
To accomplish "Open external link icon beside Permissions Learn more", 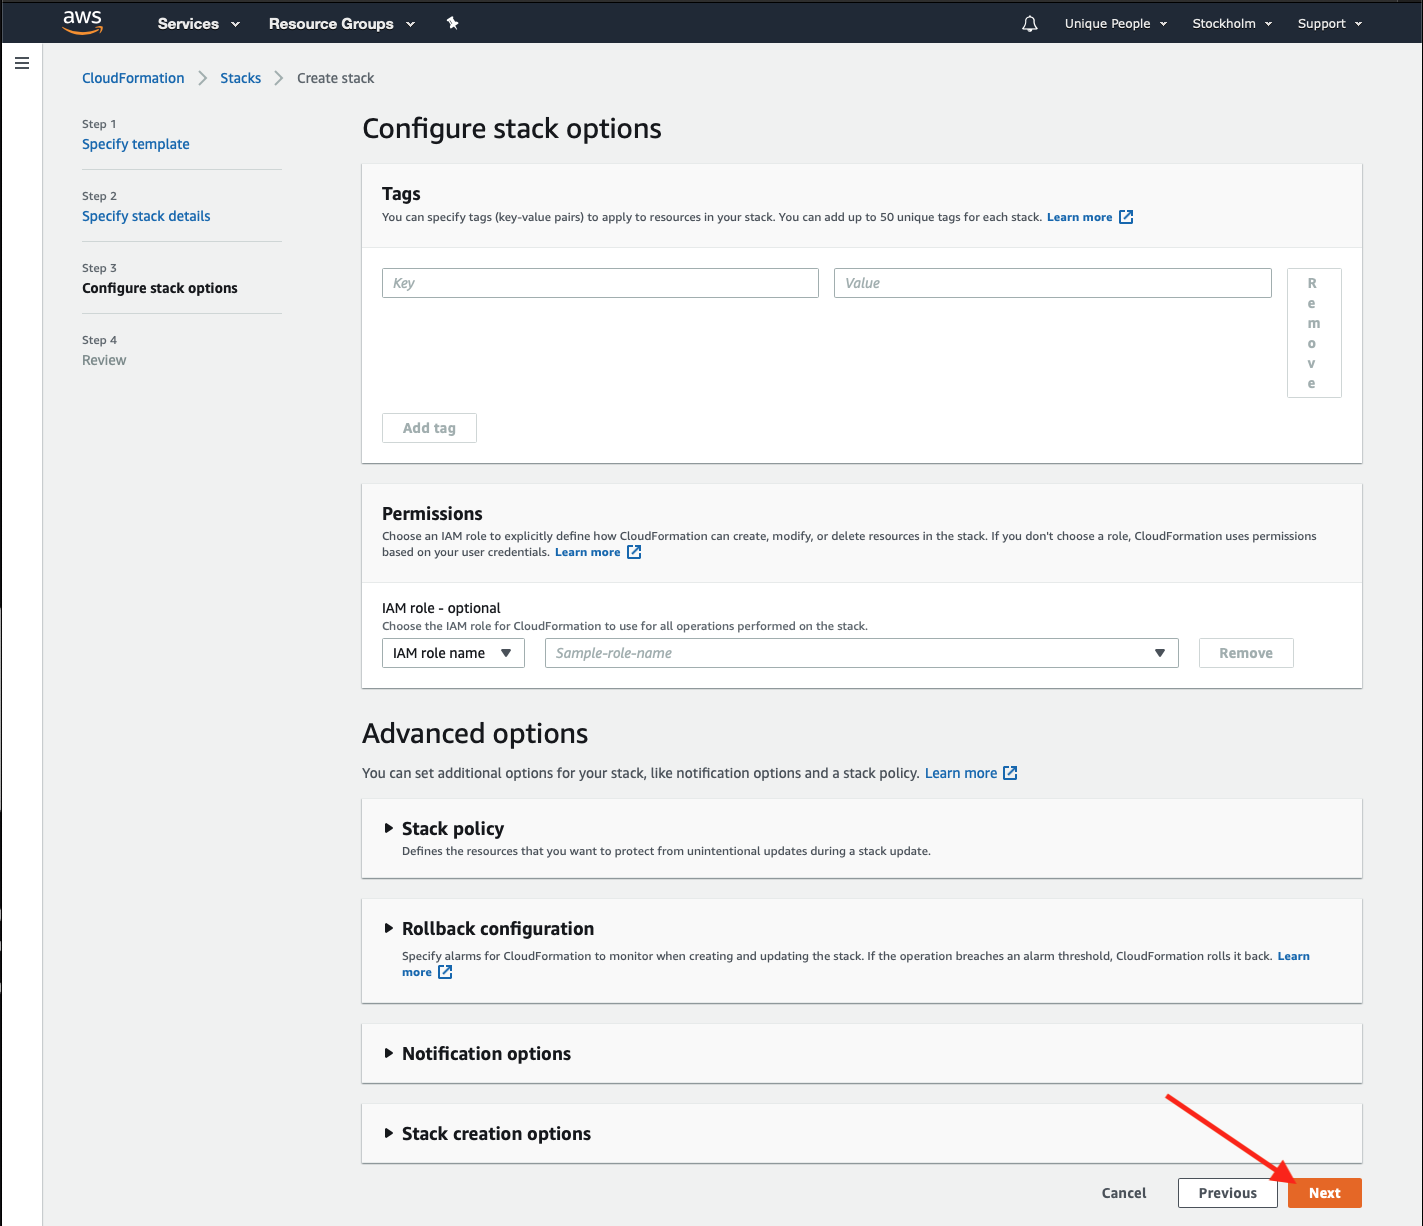I will [x=634, y=552].
